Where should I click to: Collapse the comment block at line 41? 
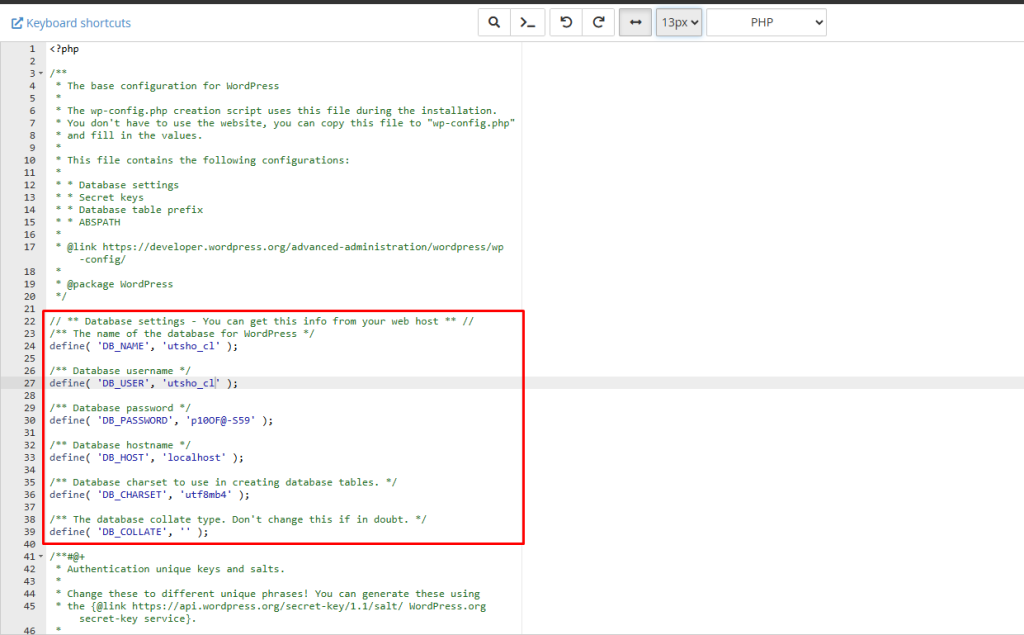[41, 557]
